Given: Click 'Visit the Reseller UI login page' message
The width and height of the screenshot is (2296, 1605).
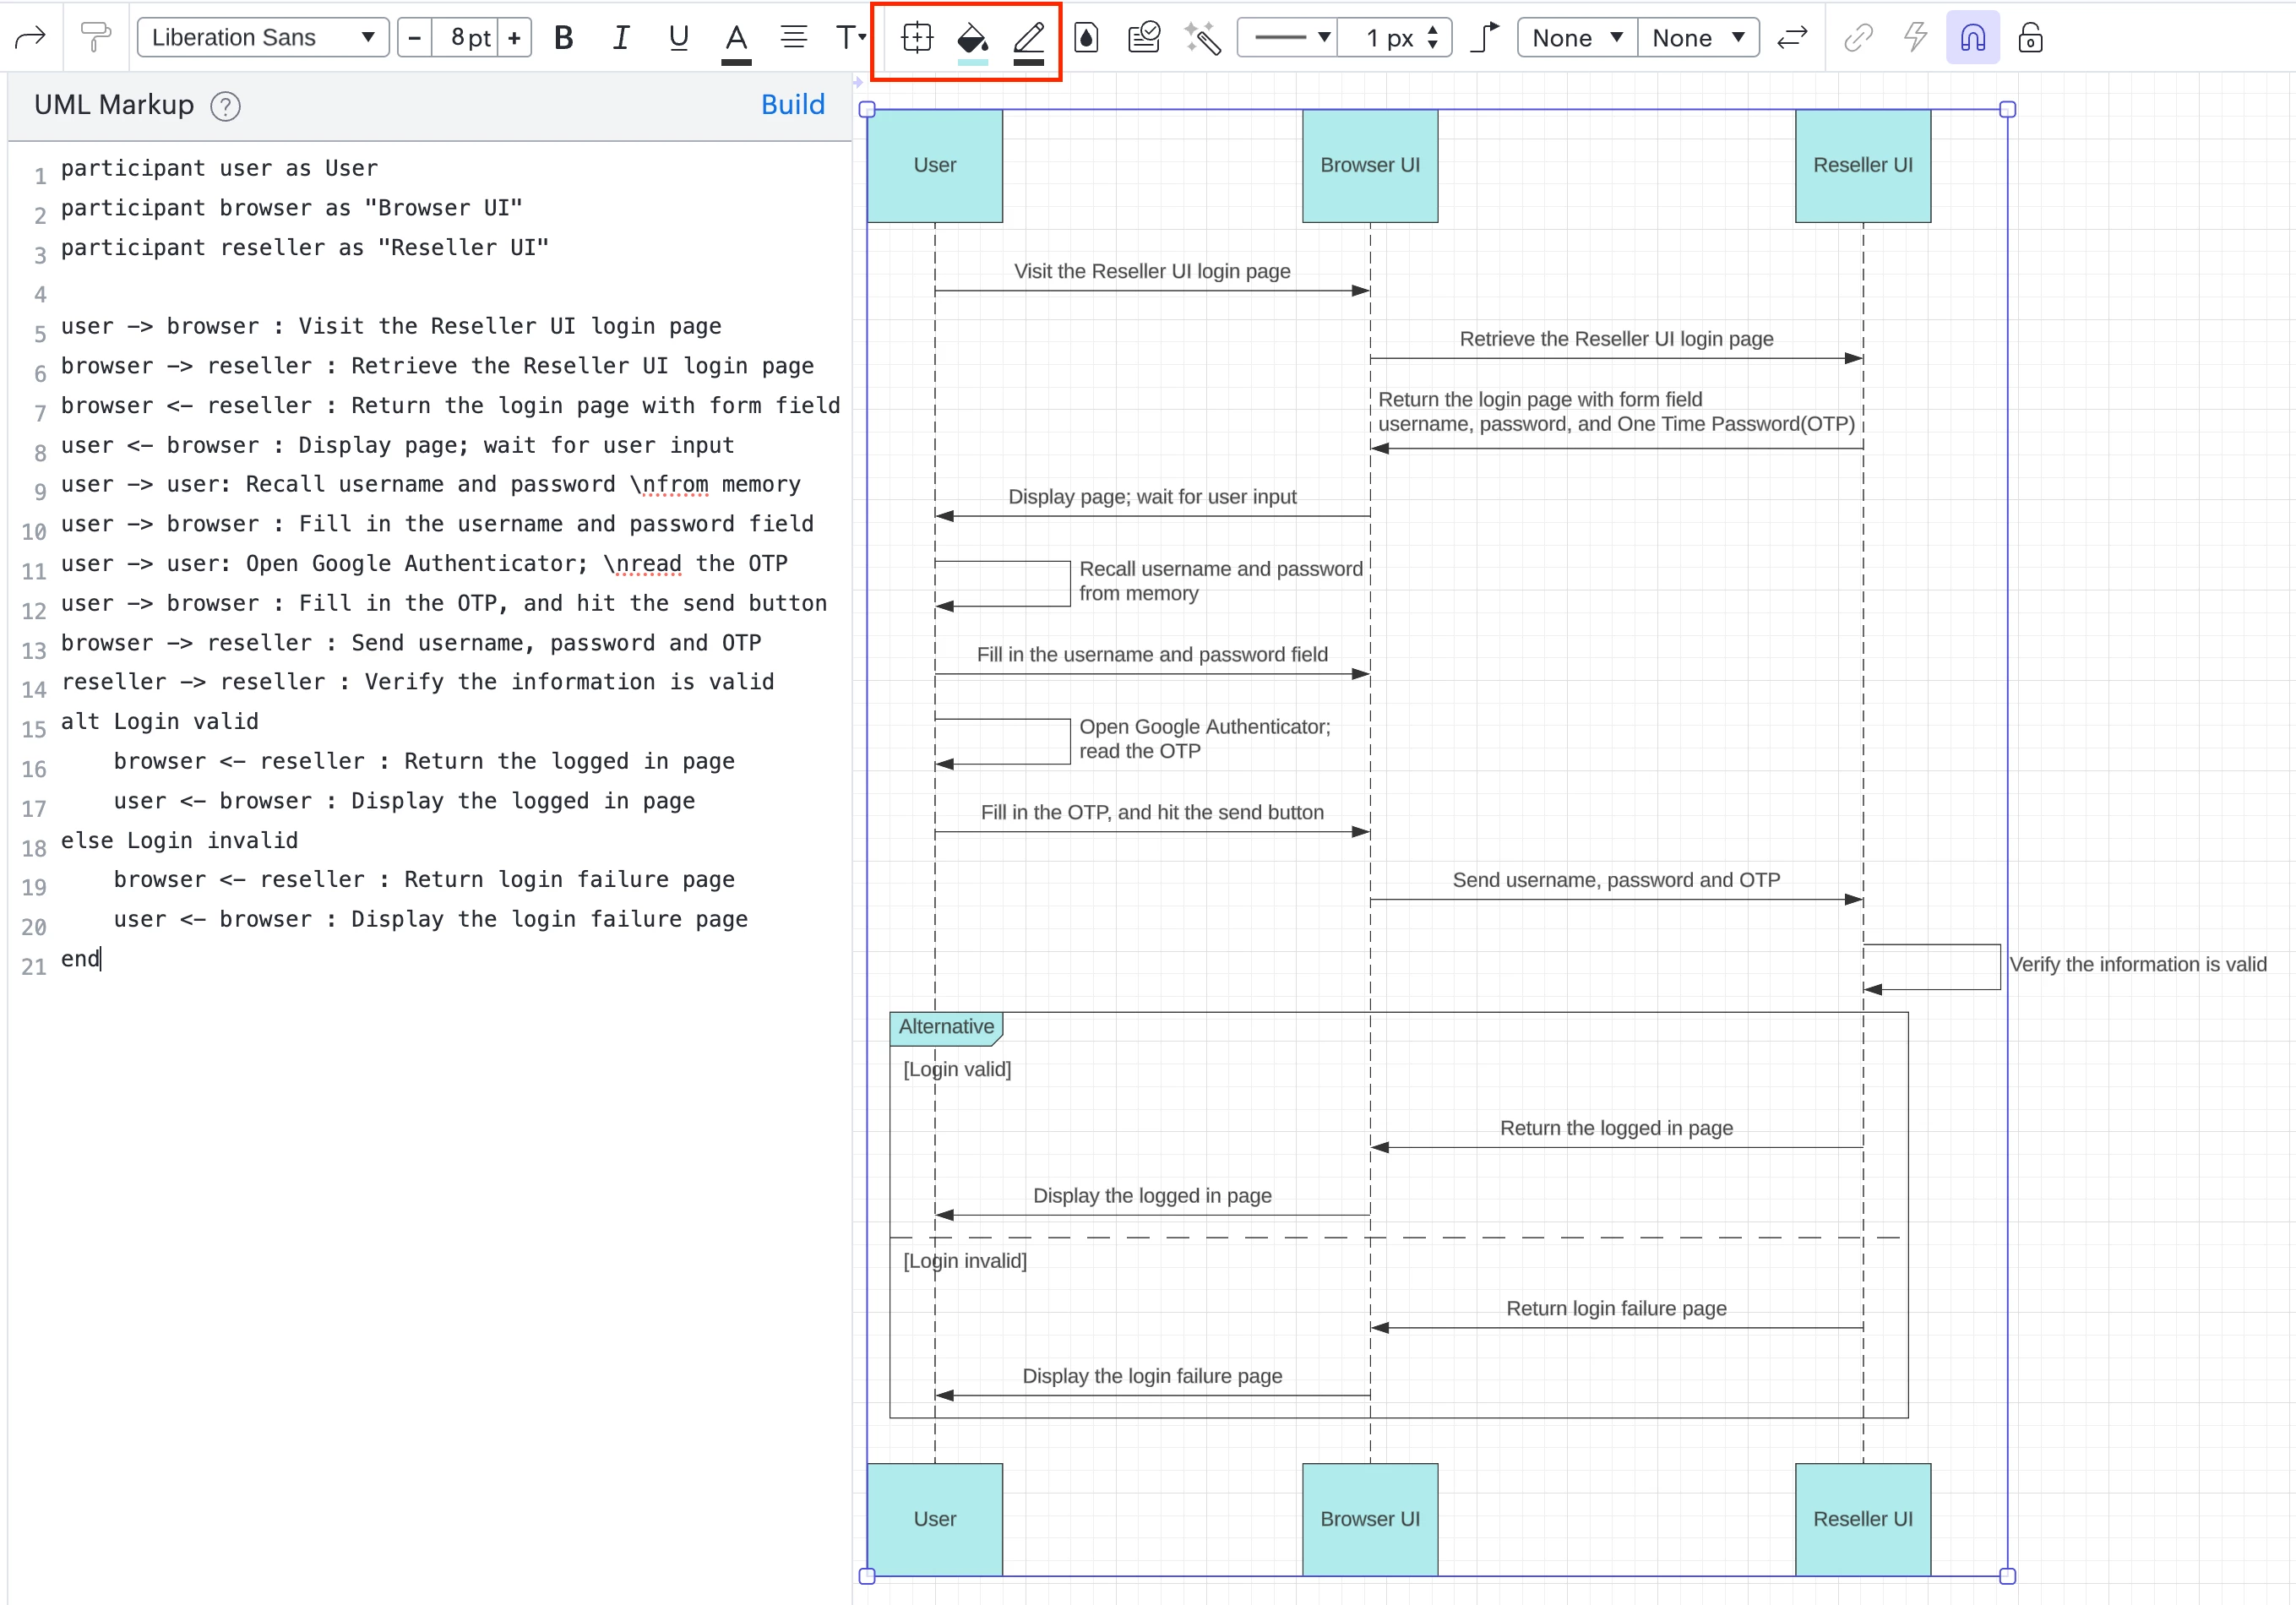Looking at the screenshot, I should 1152,271.
